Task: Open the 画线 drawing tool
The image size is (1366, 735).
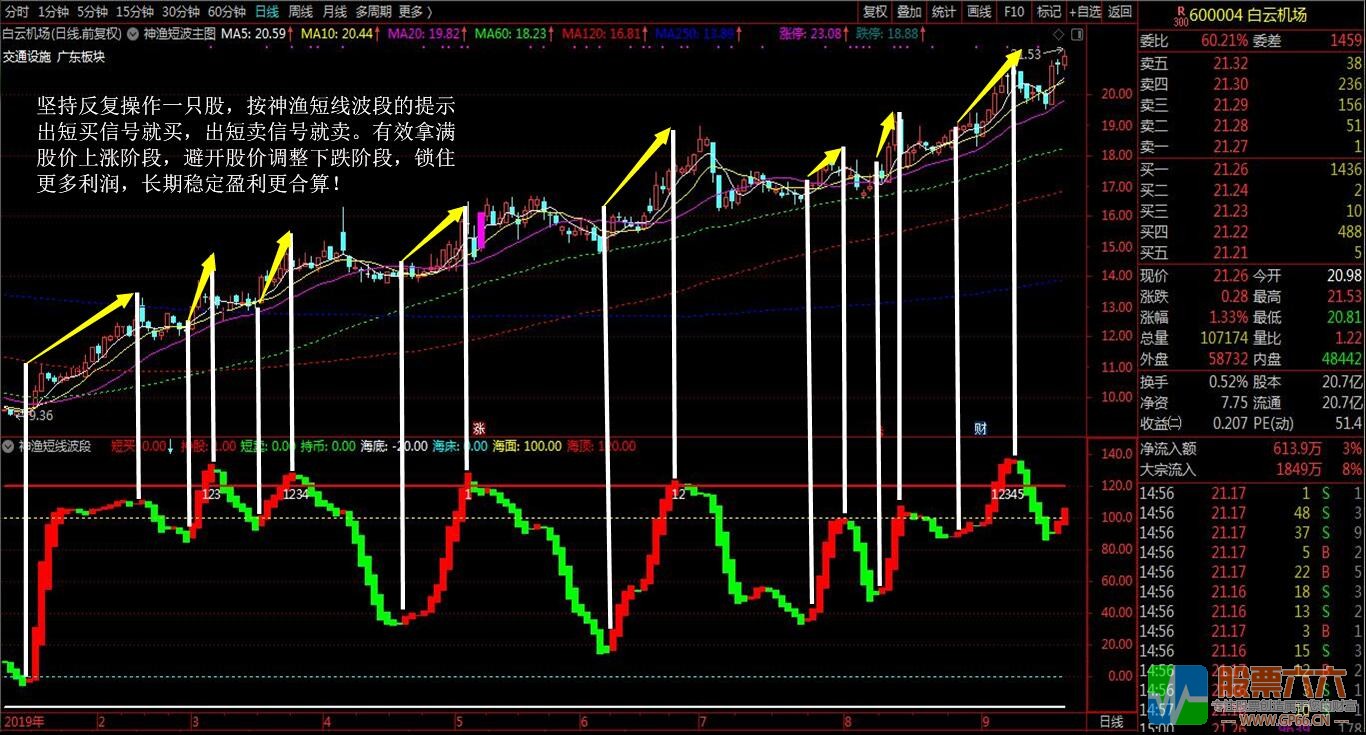Action: pyautogui.click(x=979, y=12)
